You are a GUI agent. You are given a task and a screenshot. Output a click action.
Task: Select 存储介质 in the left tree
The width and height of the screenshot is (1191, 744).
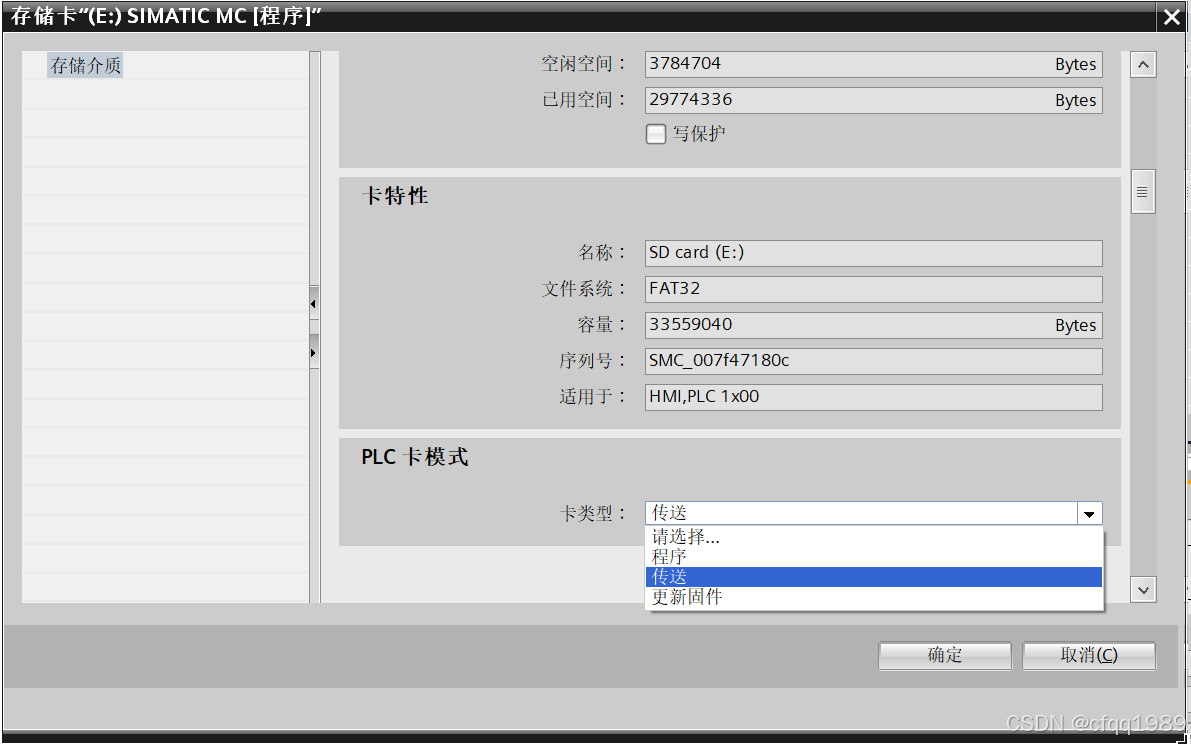[x=85, y=65]
